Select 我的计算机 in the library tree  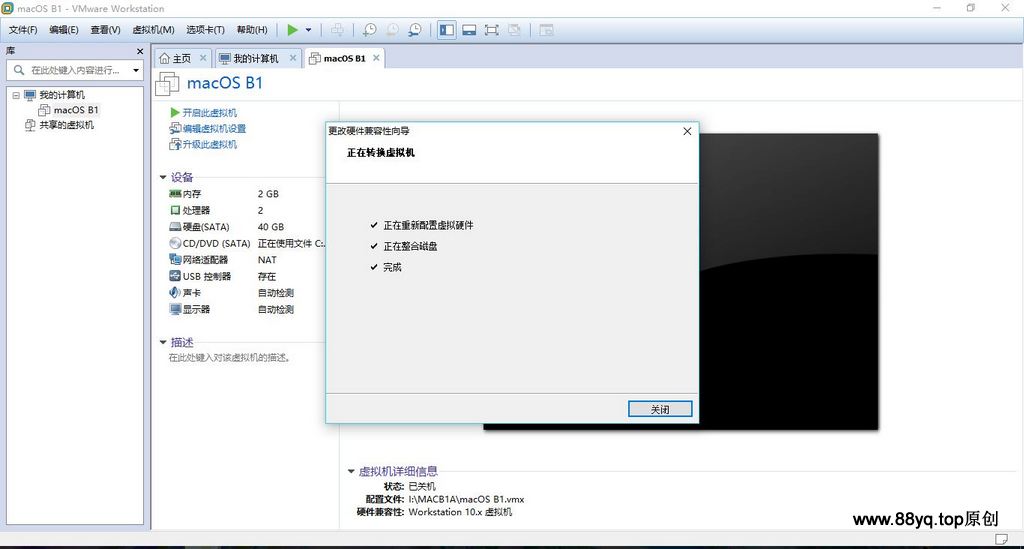(x=61, y=95)
